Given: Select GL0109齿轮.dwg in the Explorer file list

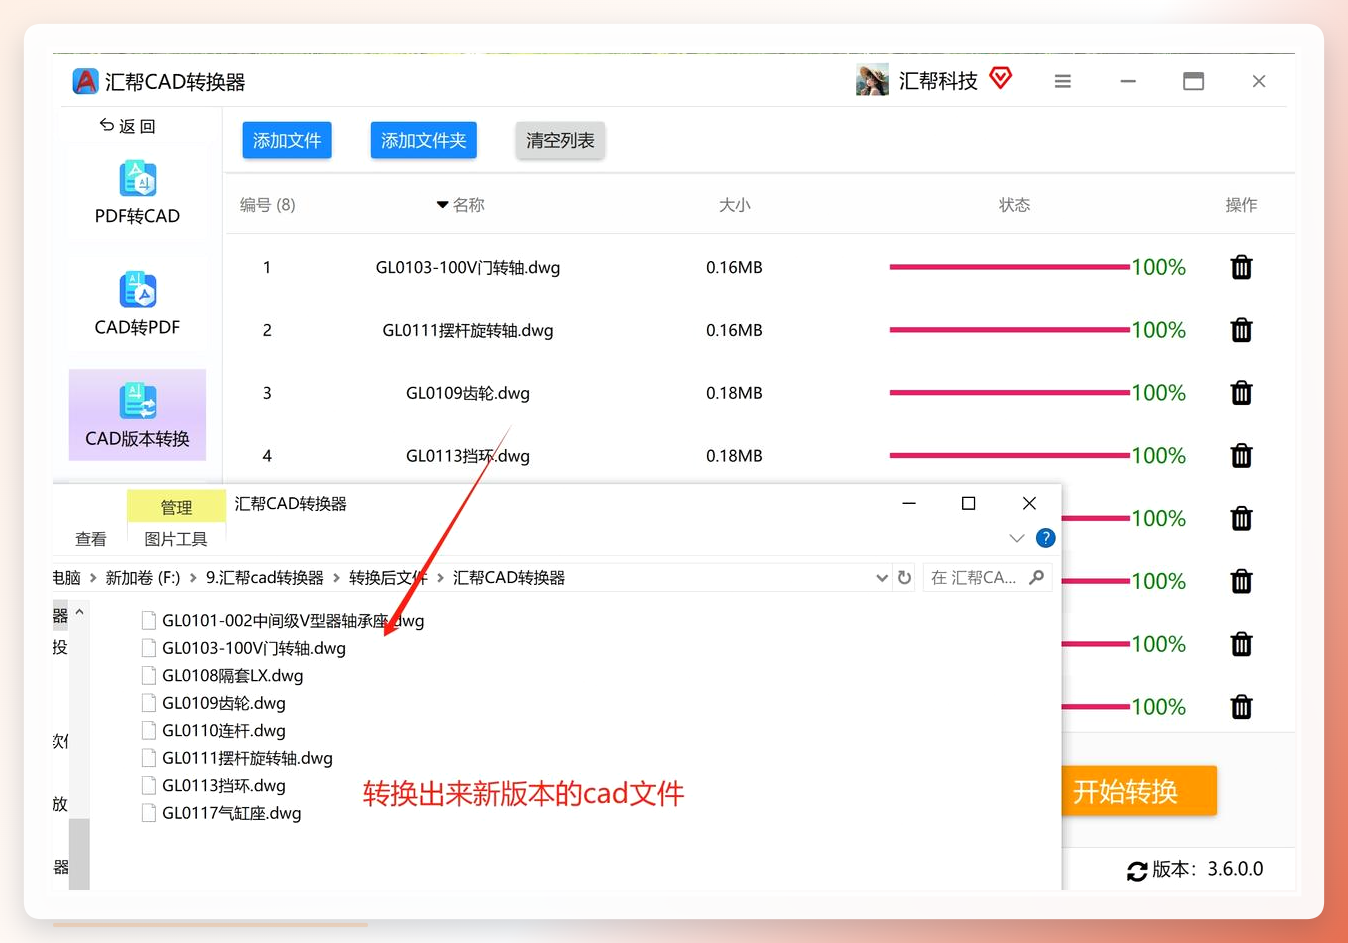Looking at the screenshot, I should (214, 703).
